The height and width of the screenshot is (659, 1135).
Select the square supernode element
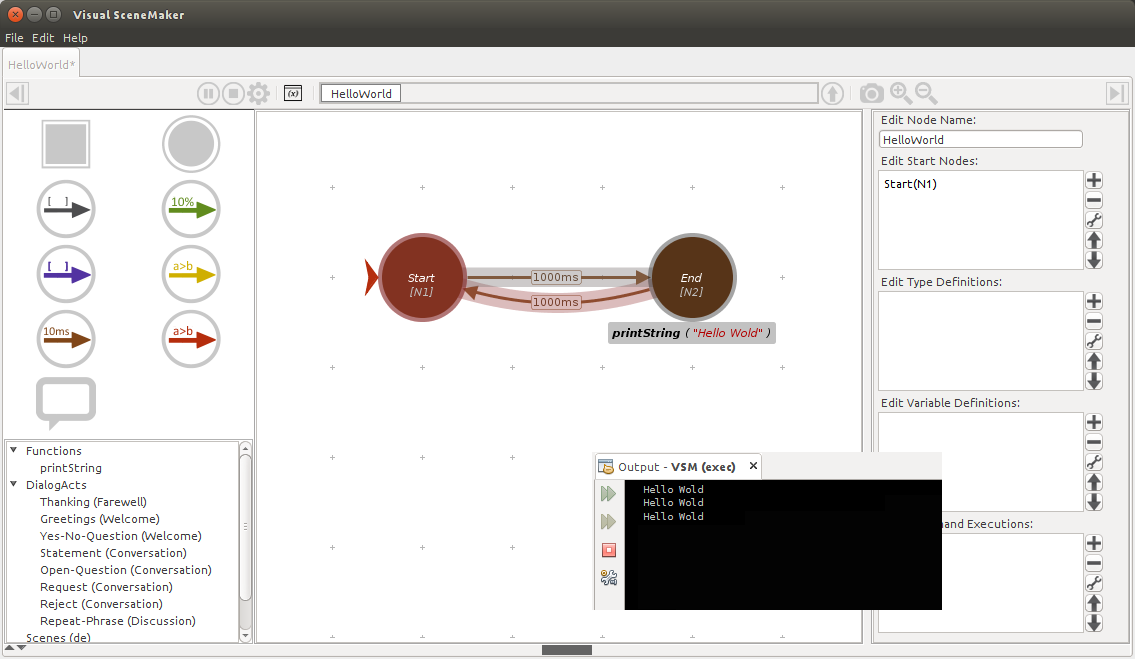tap(66, 144)
